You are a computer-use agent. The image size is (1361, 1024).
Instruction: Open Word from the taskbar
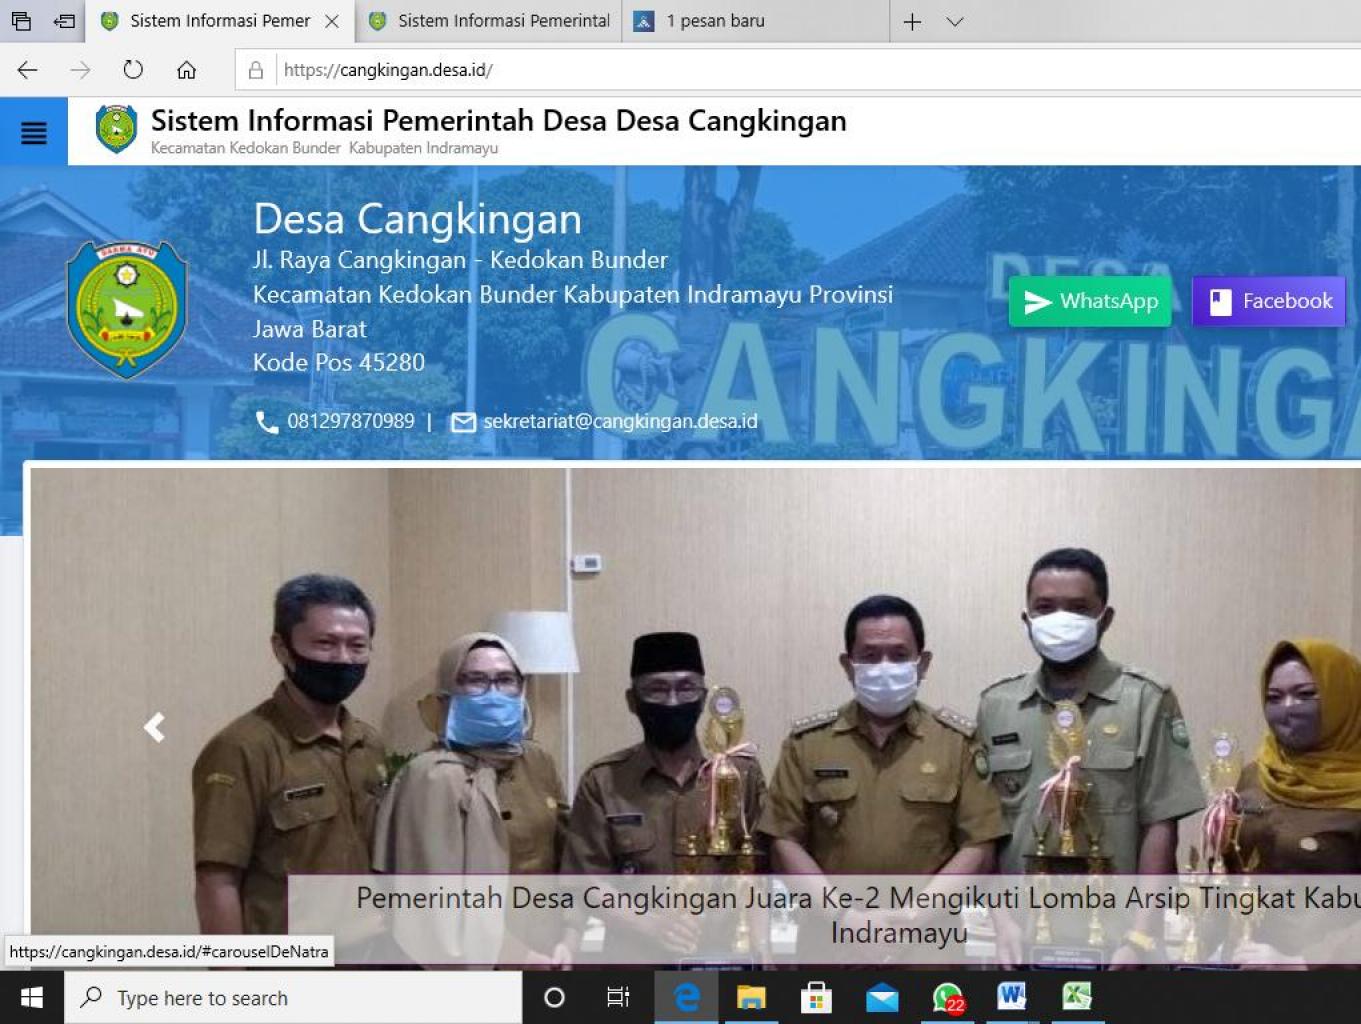coord(1011,997)
